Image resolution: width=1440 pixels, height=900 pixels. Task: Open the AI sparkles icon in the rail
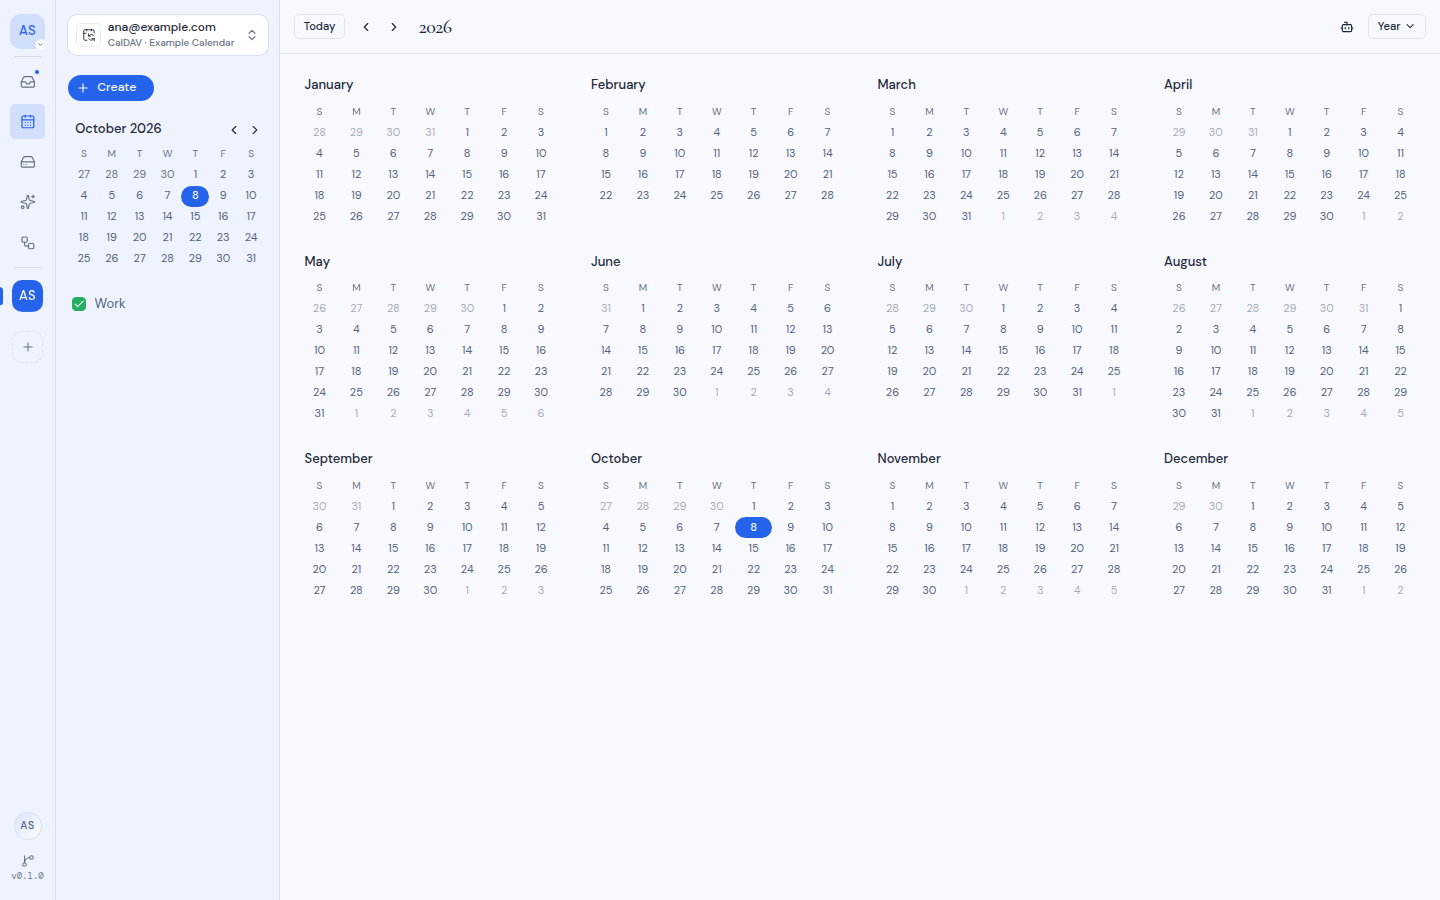tap(28, 202)
